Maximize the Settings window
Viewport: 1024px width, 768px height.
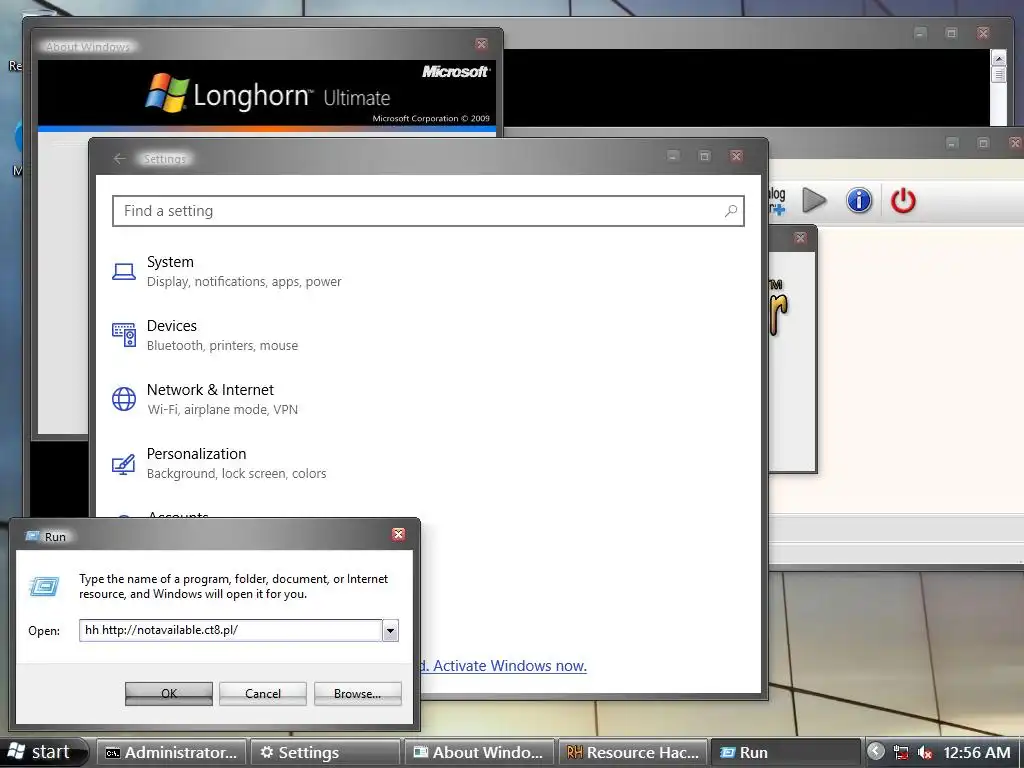705,155
